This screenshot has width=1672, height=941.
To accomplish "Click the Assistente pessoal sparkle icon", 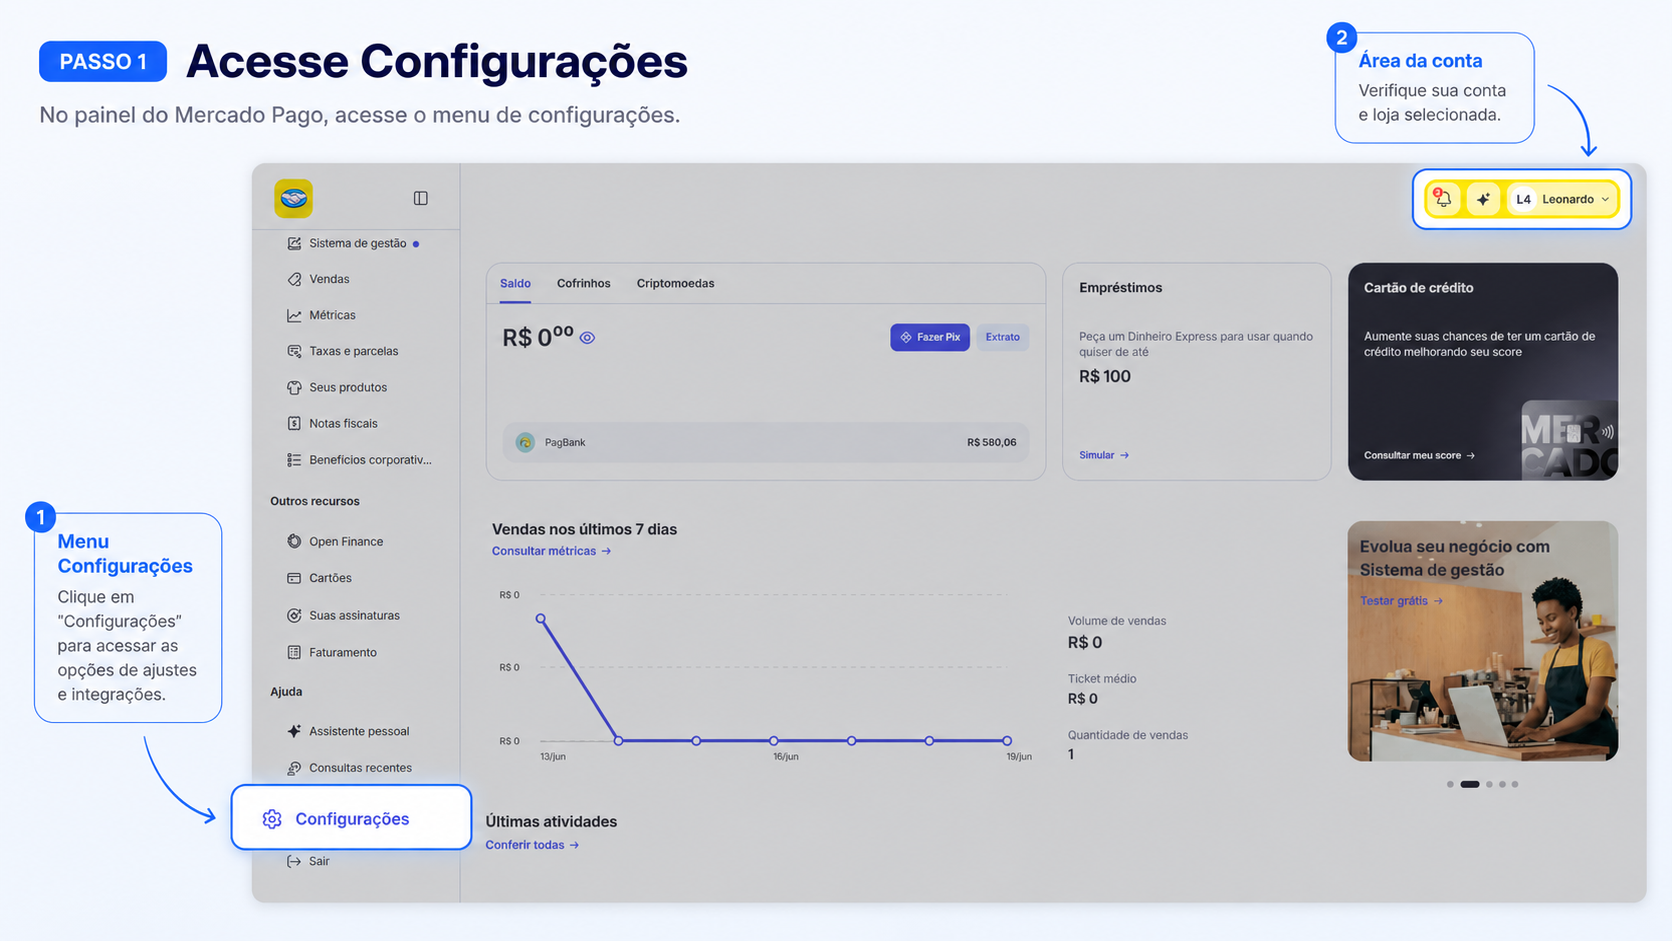I will (x=294, y=731).
